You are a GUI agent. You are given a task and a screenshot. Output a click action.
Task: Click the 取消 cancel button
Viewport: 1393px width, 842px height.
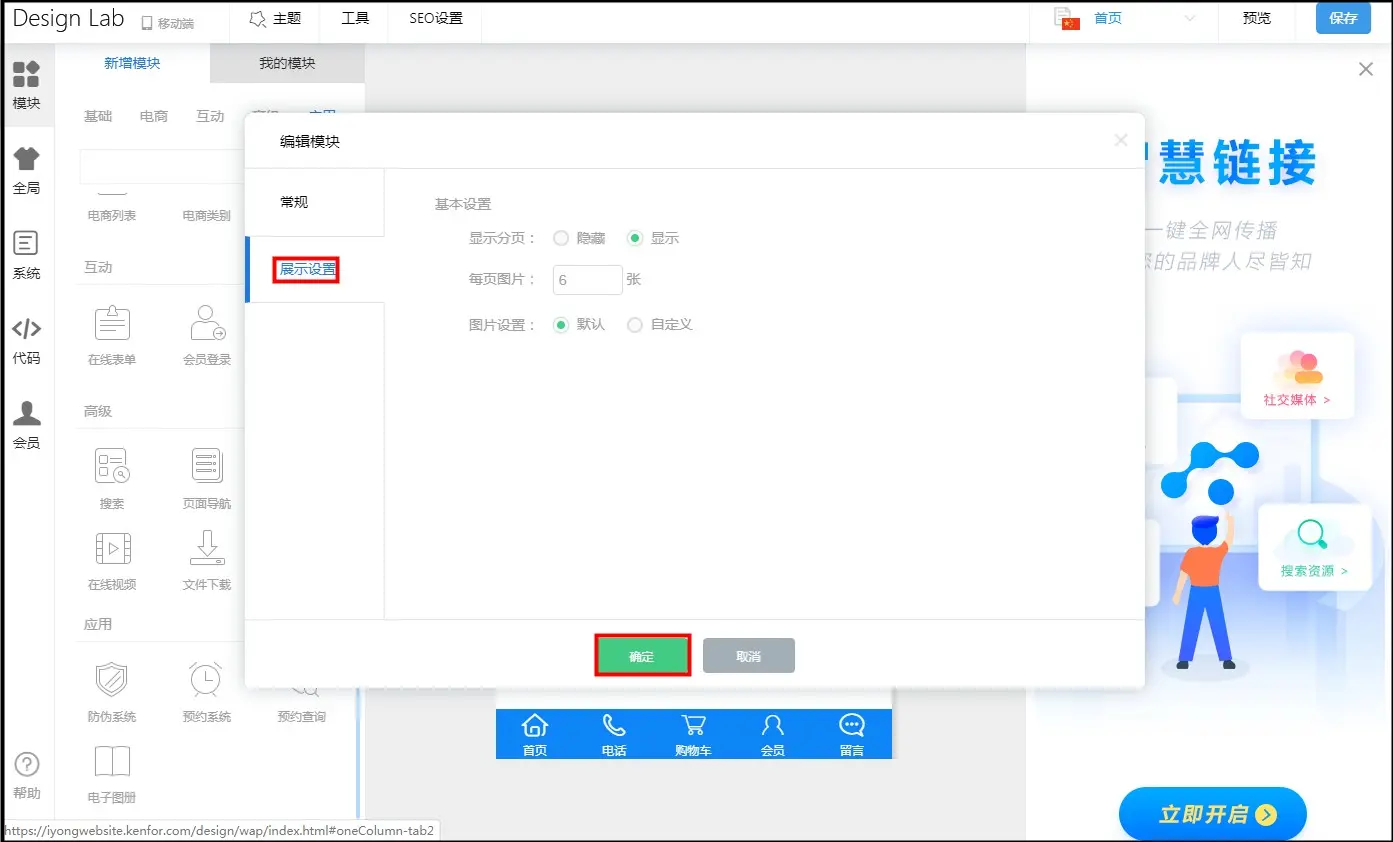748,656
